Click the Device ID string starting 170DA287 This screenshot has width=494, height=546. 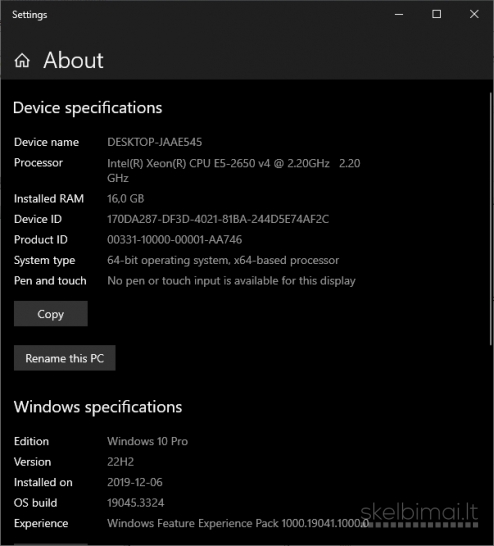[218, 219]
